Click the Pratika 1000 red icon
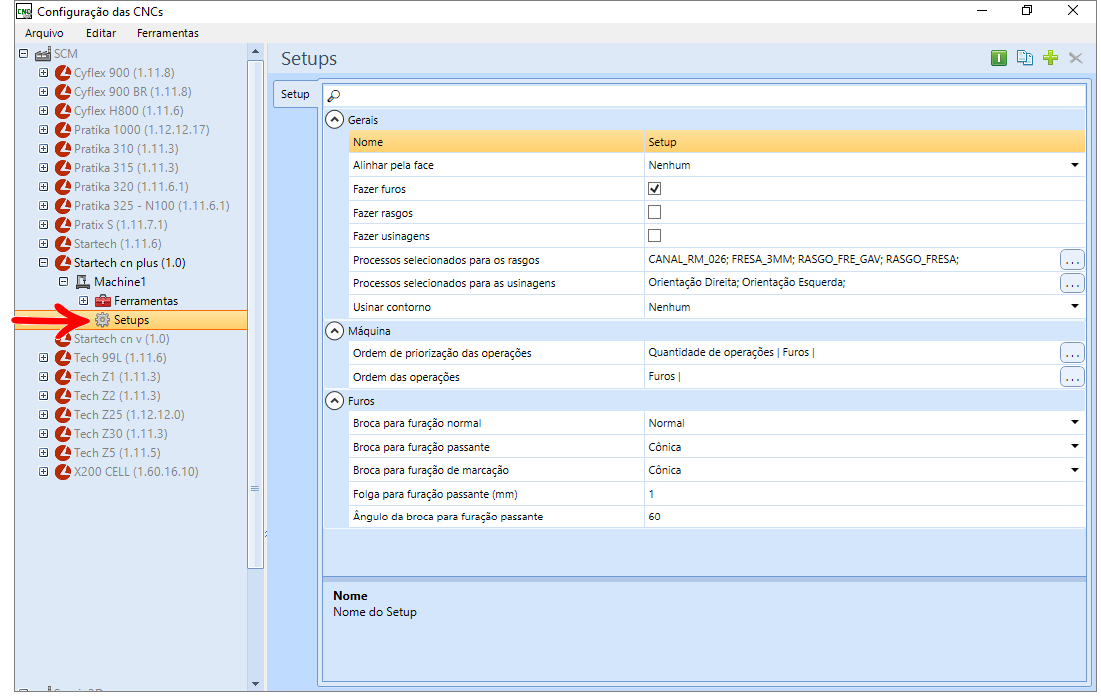1101x696 pixels. tap(63, 130)
